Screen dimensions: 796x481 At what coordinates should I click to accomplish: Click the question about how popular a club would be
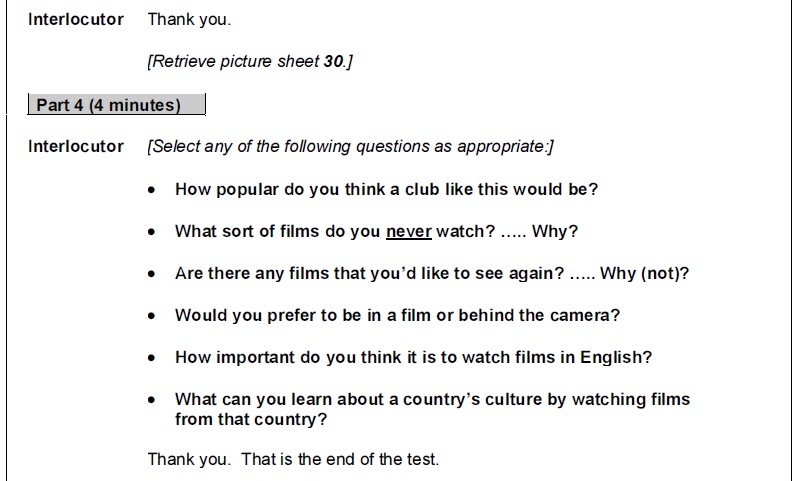(386, 189)
